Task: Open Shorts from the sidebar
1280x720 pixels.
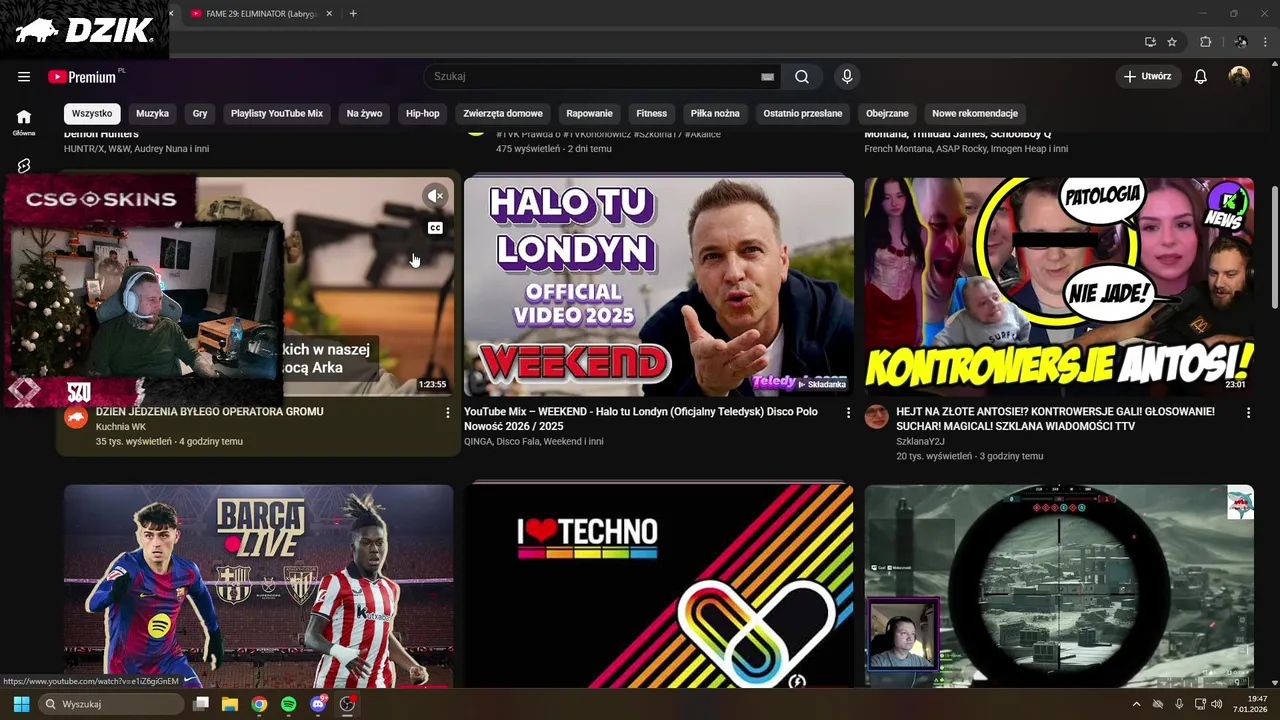Action: [24, 166]
